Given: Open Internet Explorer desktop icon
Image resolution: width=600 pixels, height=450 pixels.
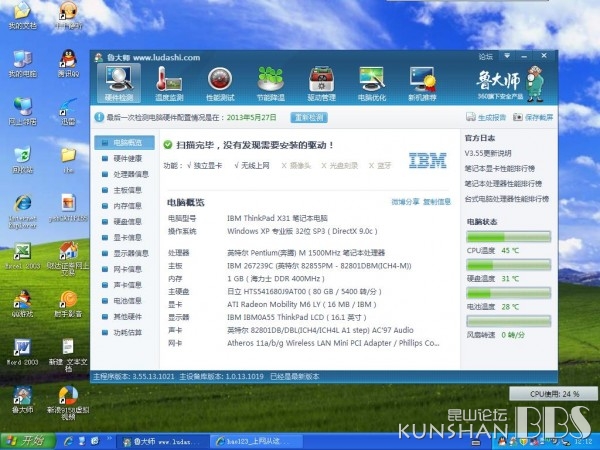Looking at the screenshot, I should point(22,211).
